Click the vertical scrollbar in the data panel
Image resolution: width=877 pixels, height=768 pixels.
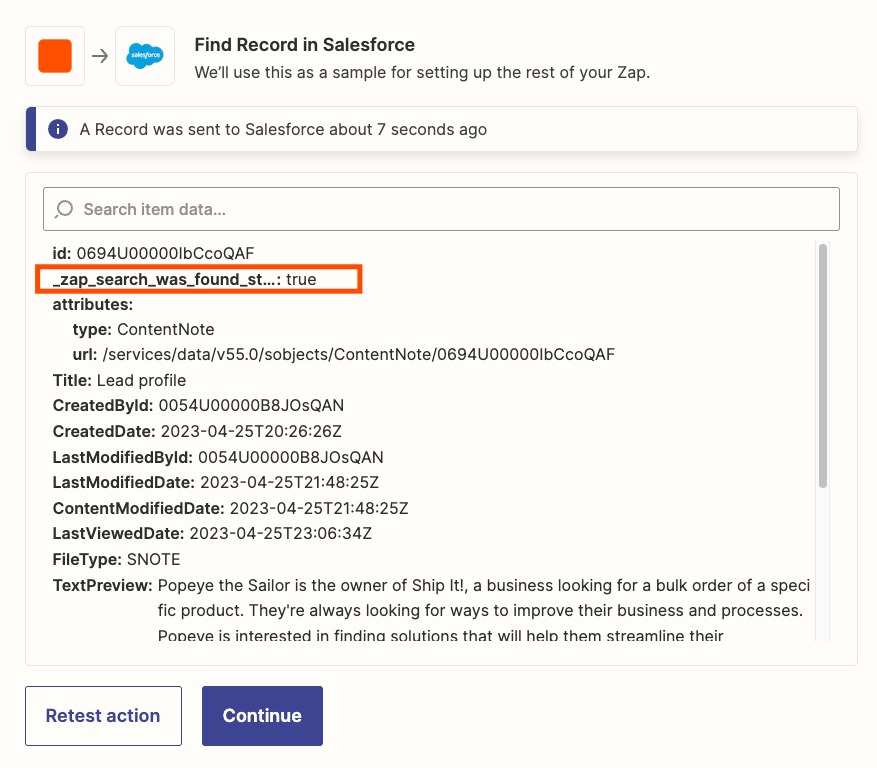point(822,366)
